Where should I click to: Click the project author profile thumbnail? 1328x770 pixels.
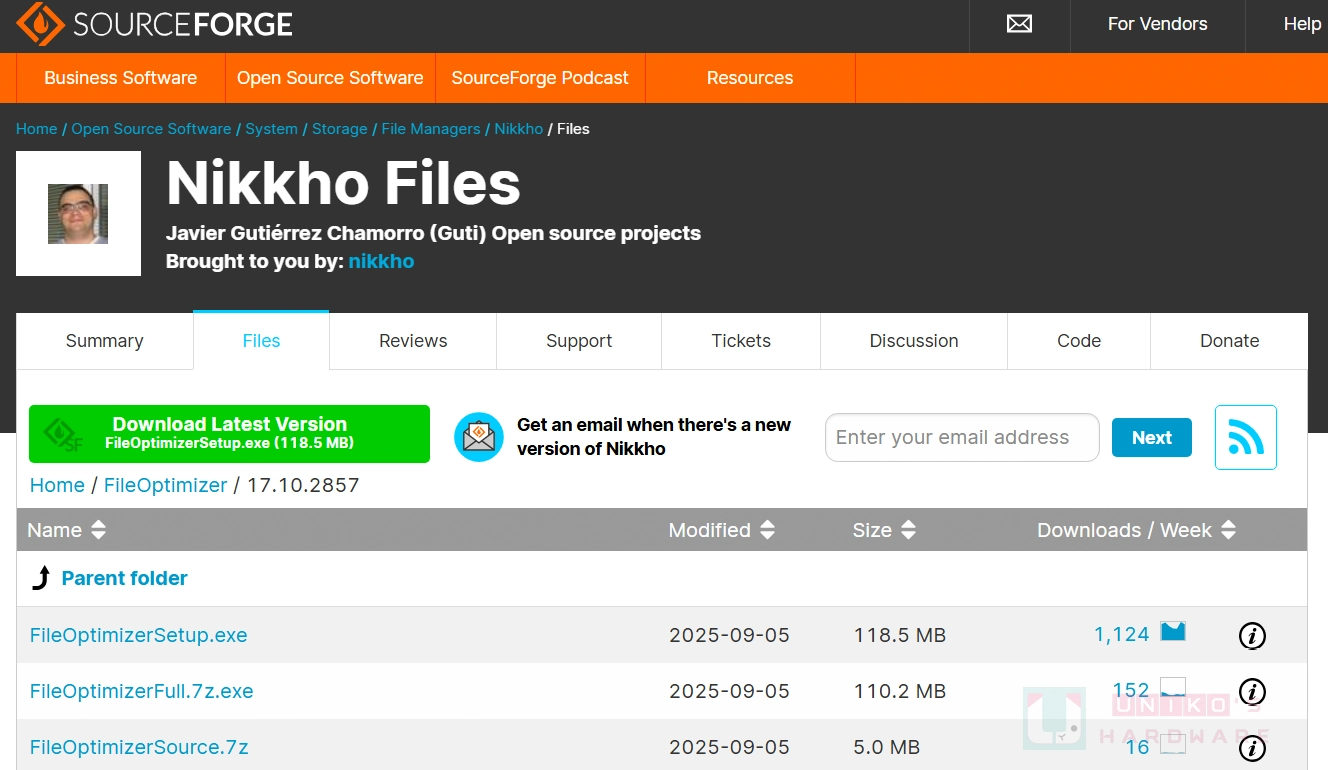pyautogui.click(x=78, y=214)
